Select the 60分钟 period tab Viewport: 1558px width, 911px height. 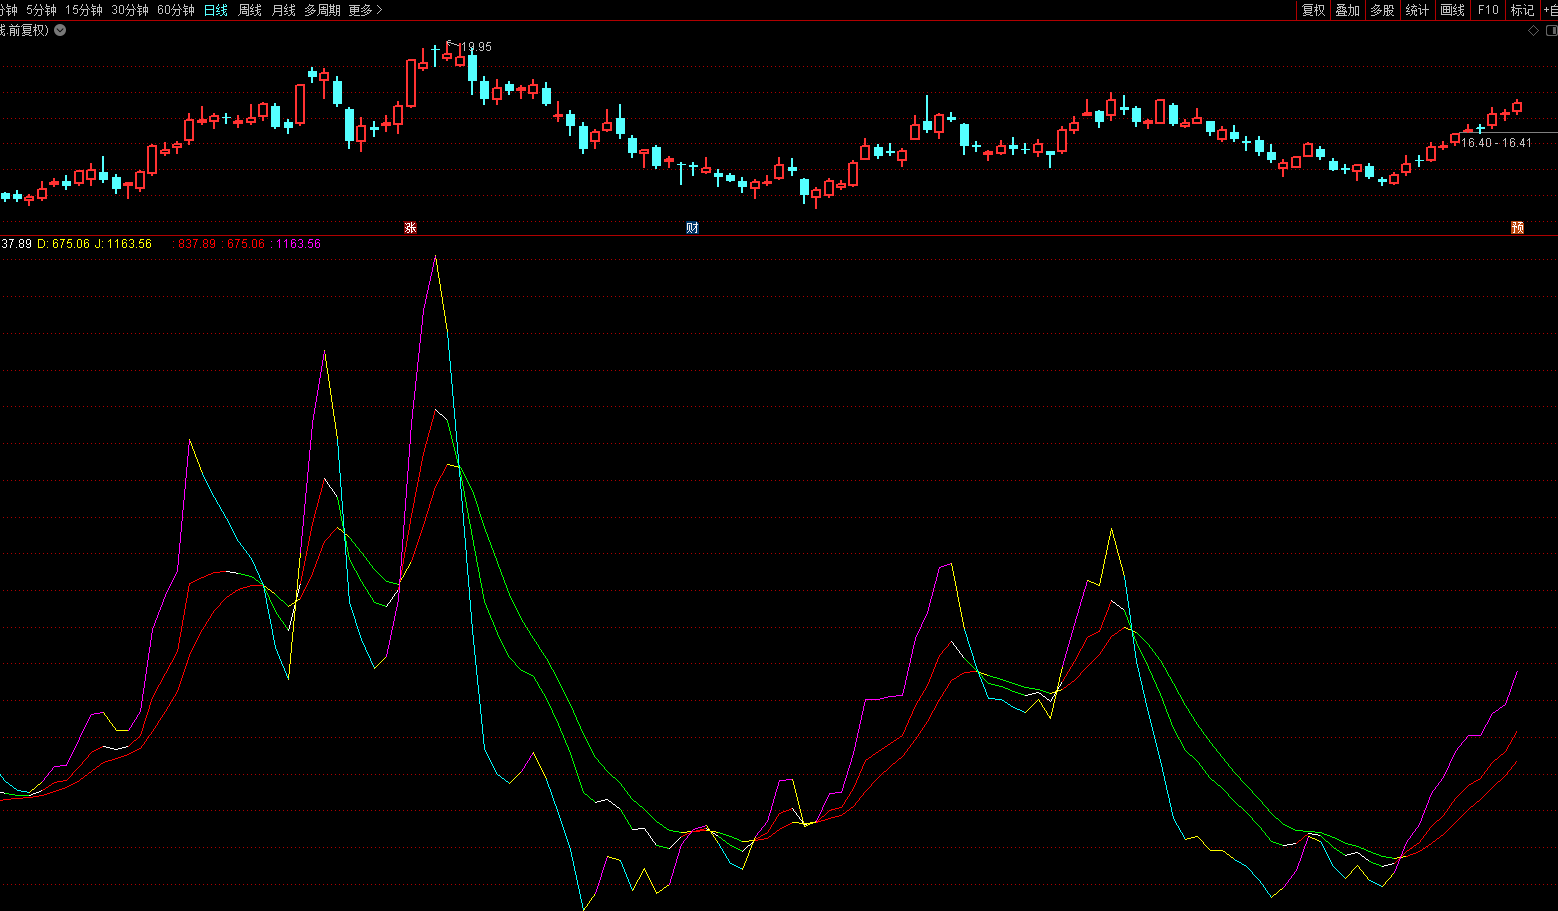pos(176,10)
